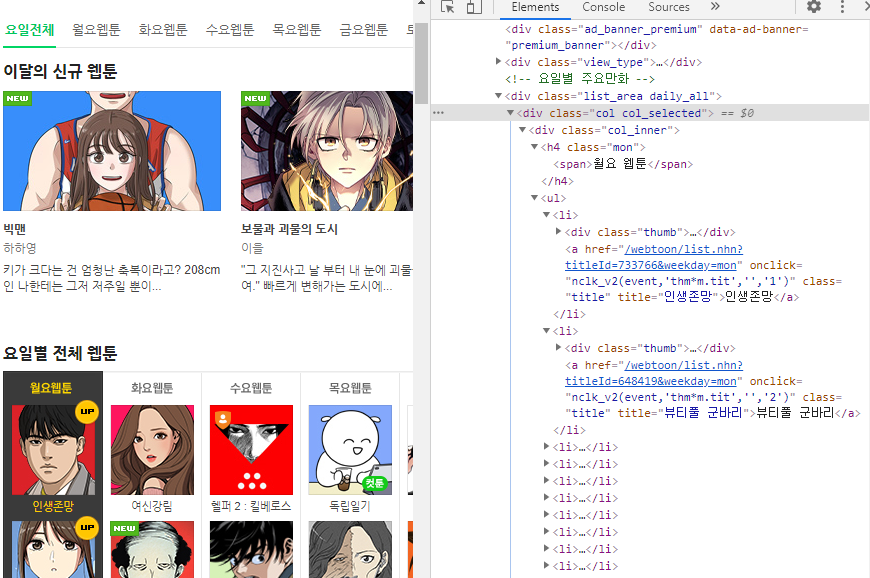This screenshot has width=870, height=578.
Task: Select the 금요웹툰 tab
Action: pyautogui.click(x=363, y=30)
